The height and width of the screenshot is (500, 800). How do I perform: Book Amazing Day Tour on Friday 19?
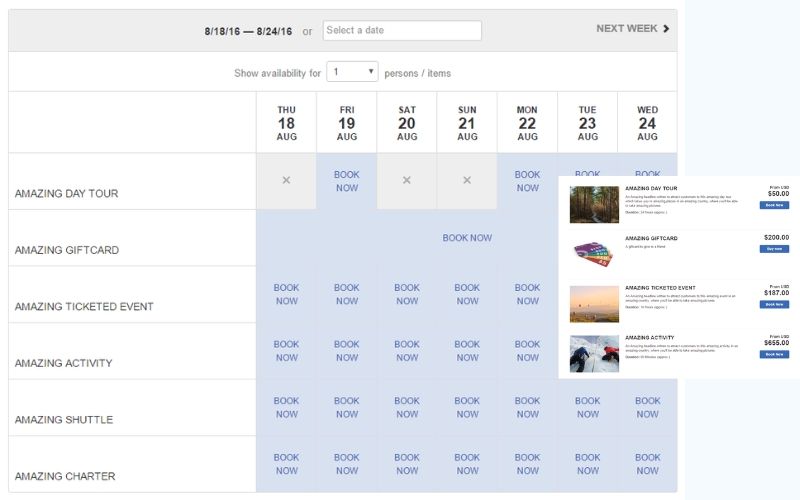point(347,181)
